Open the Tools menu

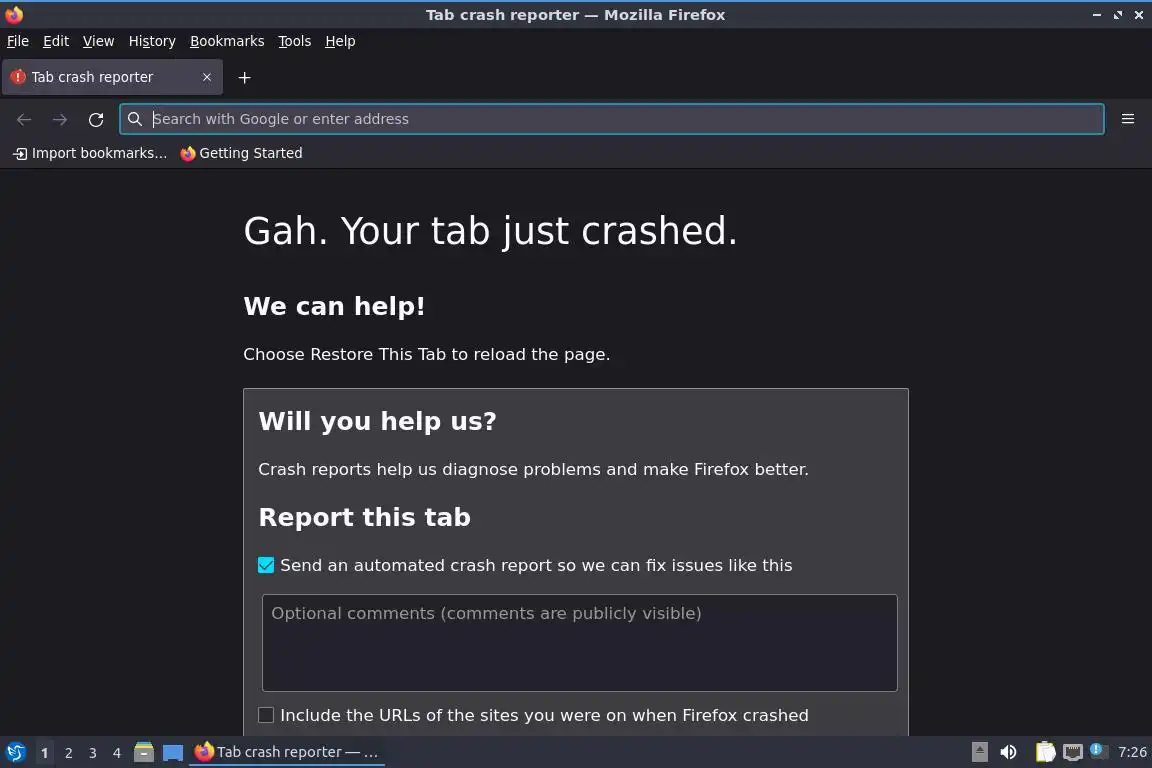point(295,41)
